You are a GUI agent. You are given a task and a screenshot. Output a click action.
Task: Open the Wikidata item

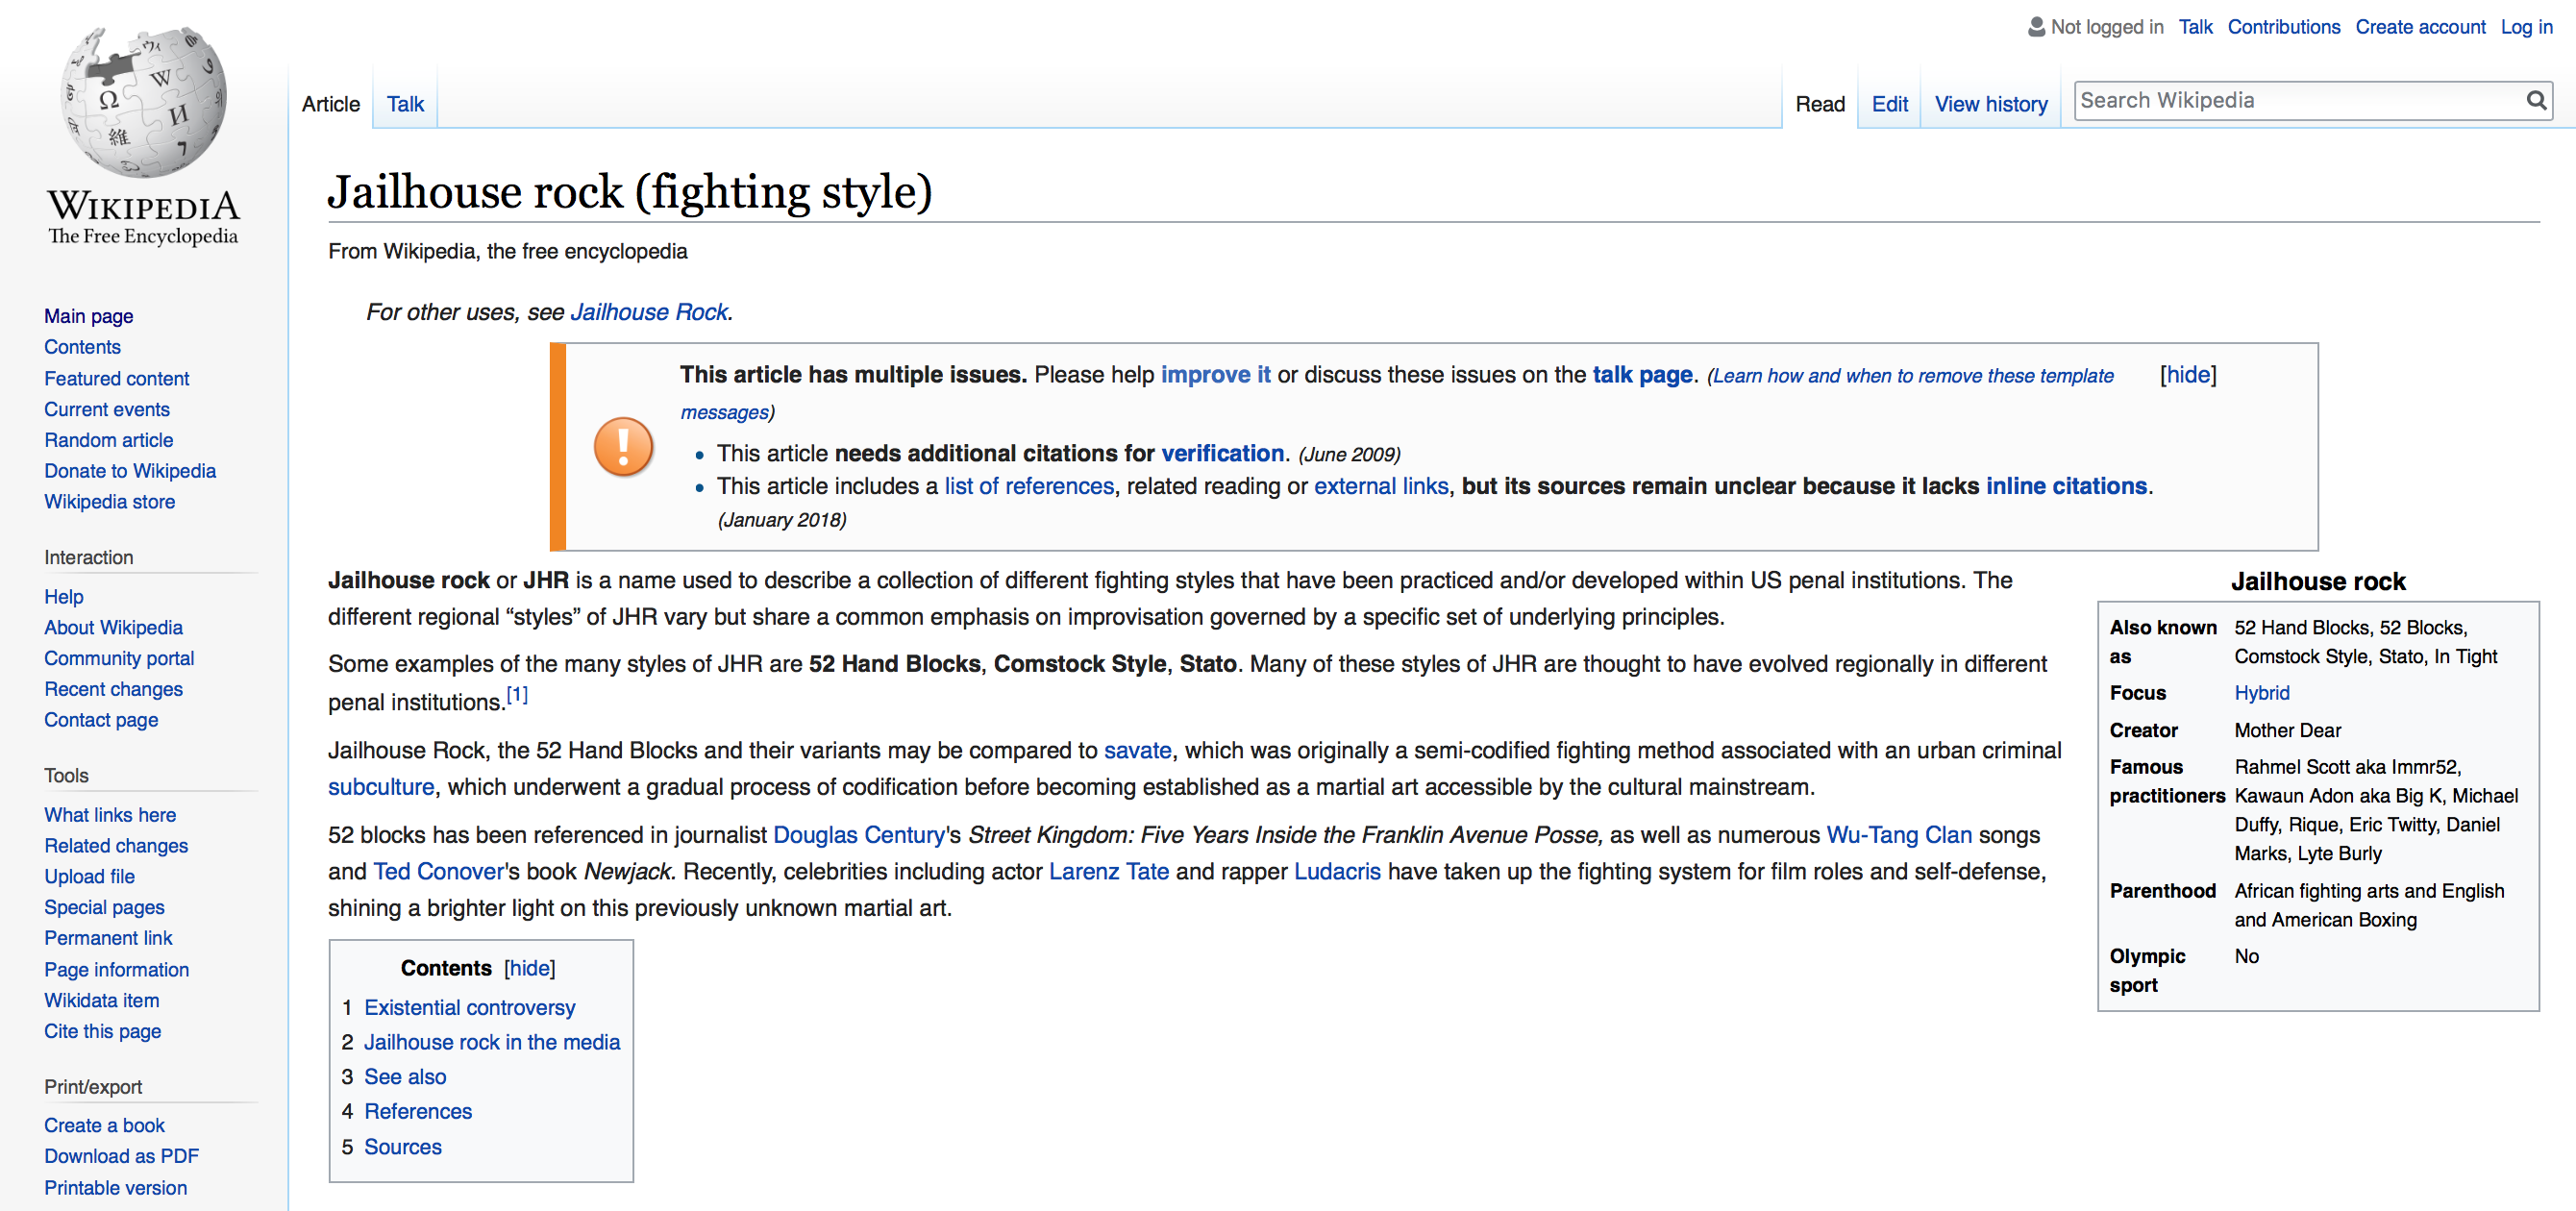(101, 1000)
